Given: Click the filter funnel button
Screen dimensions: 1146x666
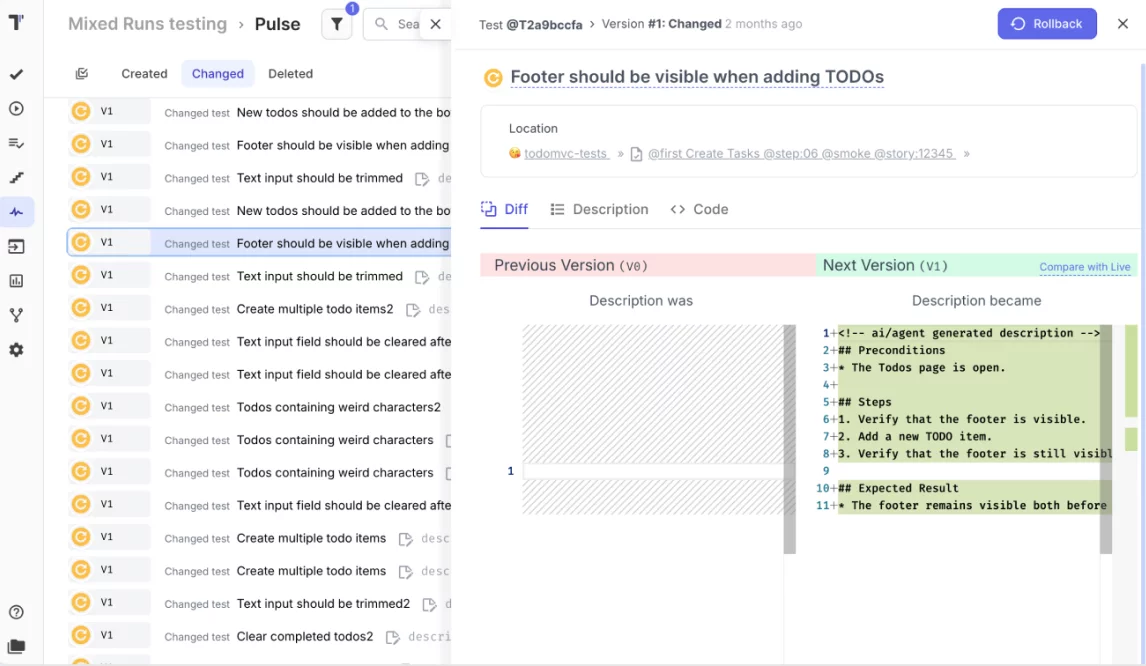Looking at the screenshot, I should (x=337, y=24).
